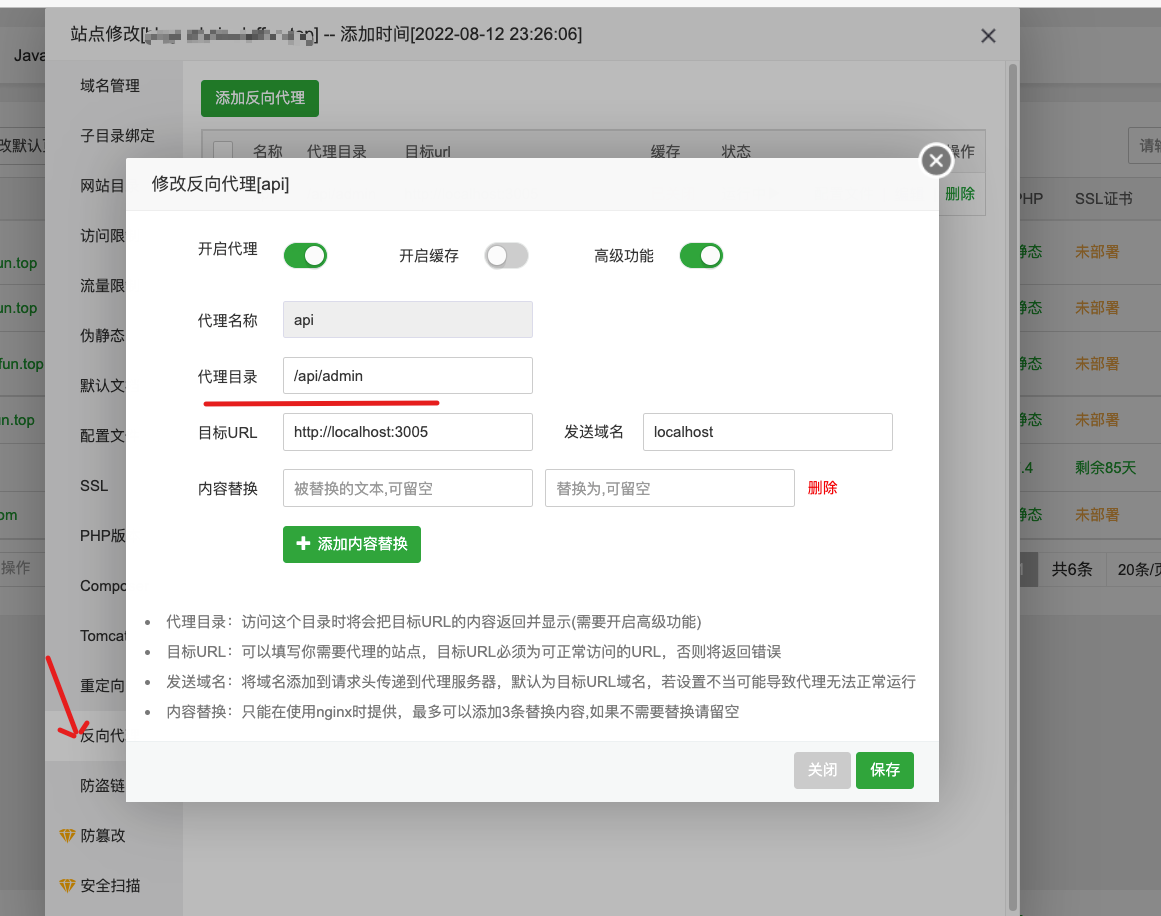The height and width of the screenshot is (916, 1161).
Task: Click the green 删除 link in the proxy table
Action: point(959,194)
